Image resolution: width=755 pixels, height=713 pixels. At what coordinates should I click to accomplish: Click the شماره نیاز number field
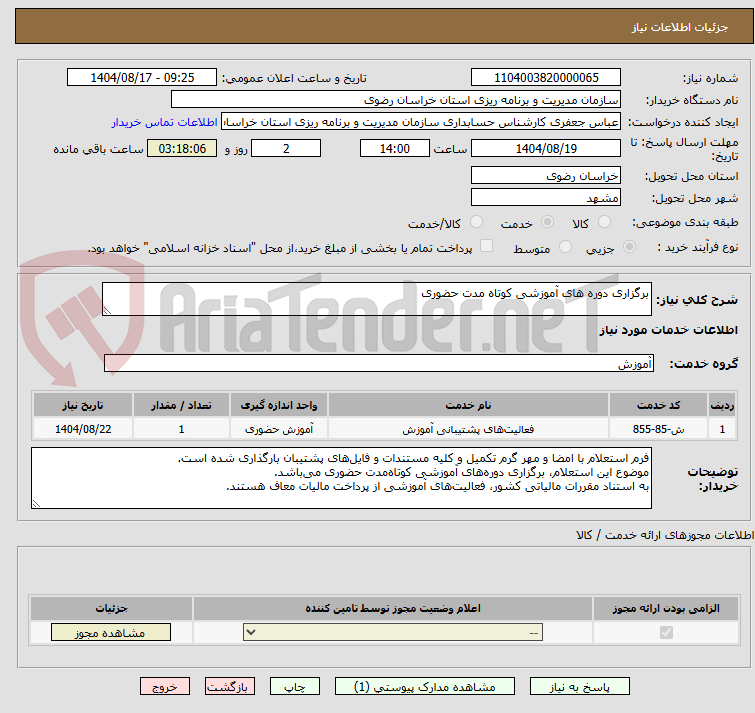click(546, 78)
